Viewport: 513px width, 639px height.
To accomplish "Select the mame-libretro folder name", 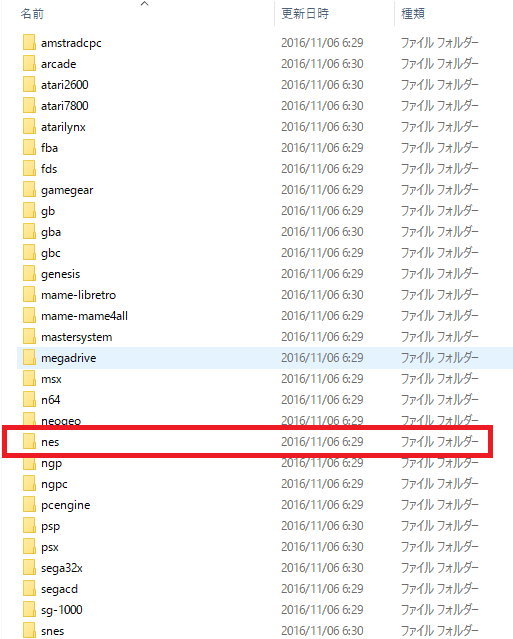I will point(79,295).
